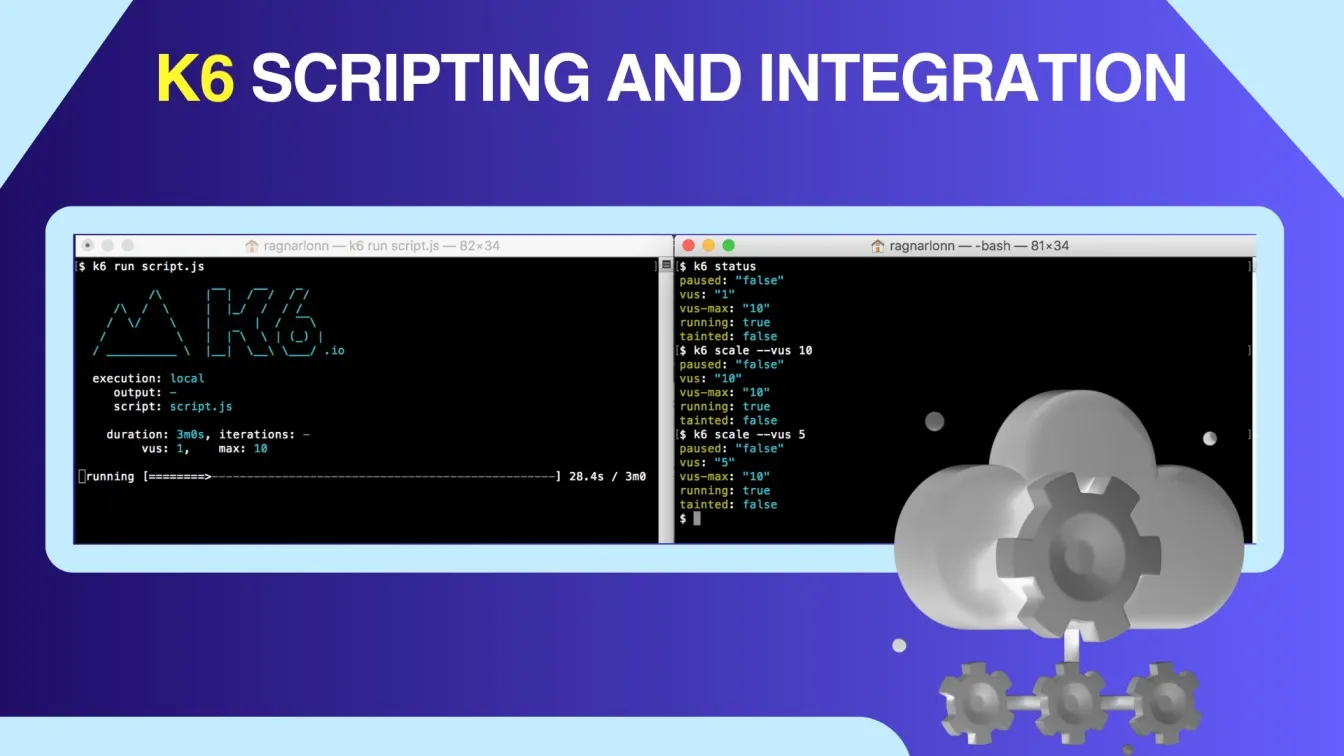This screenshot has height=756, width=1344.
Task: Click the home icon in the -bash window title
Action: click(878, 245)
